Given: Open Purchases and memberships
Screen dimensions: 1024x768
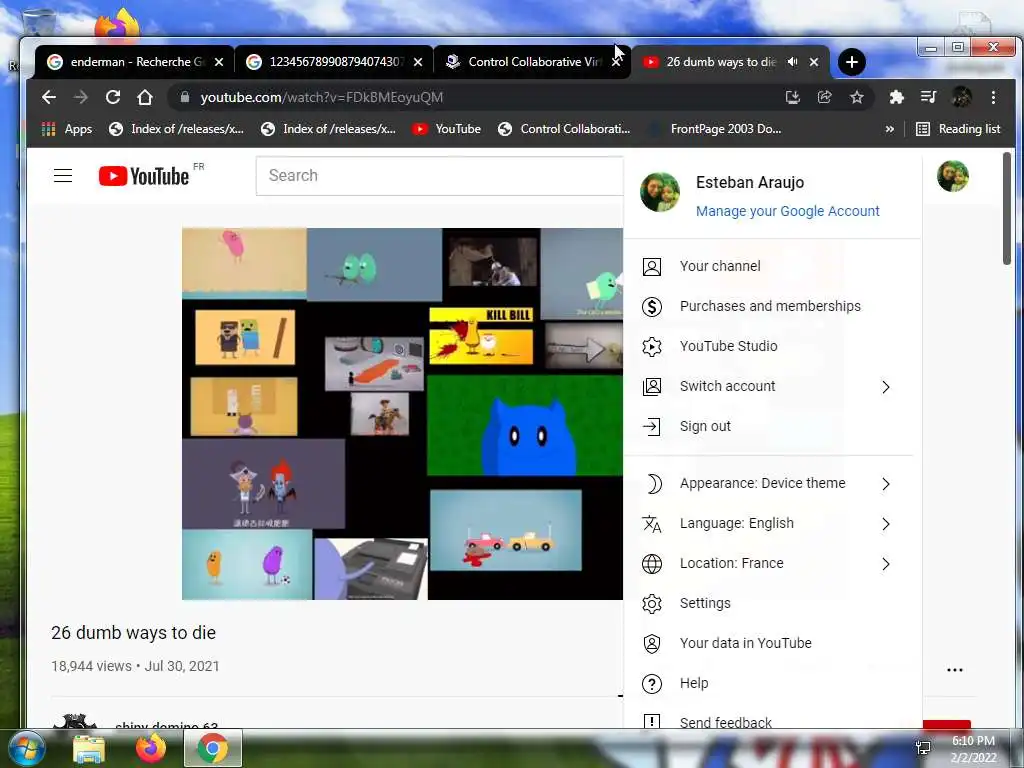Looking at the screenshot, I should 773,306.
